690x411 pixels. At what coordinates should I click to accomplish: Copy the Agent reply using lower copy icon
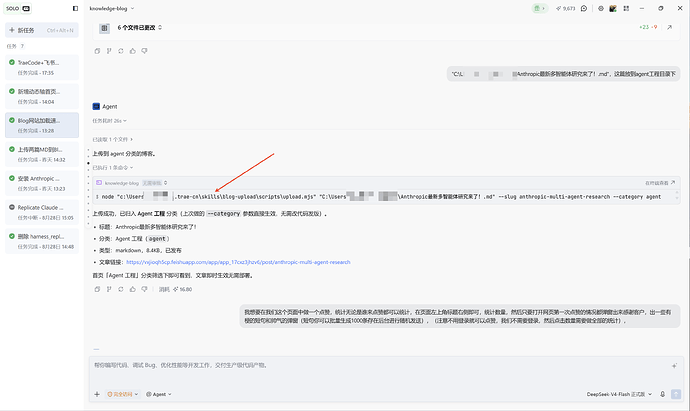pyautogui.click(x=97, y=290)
